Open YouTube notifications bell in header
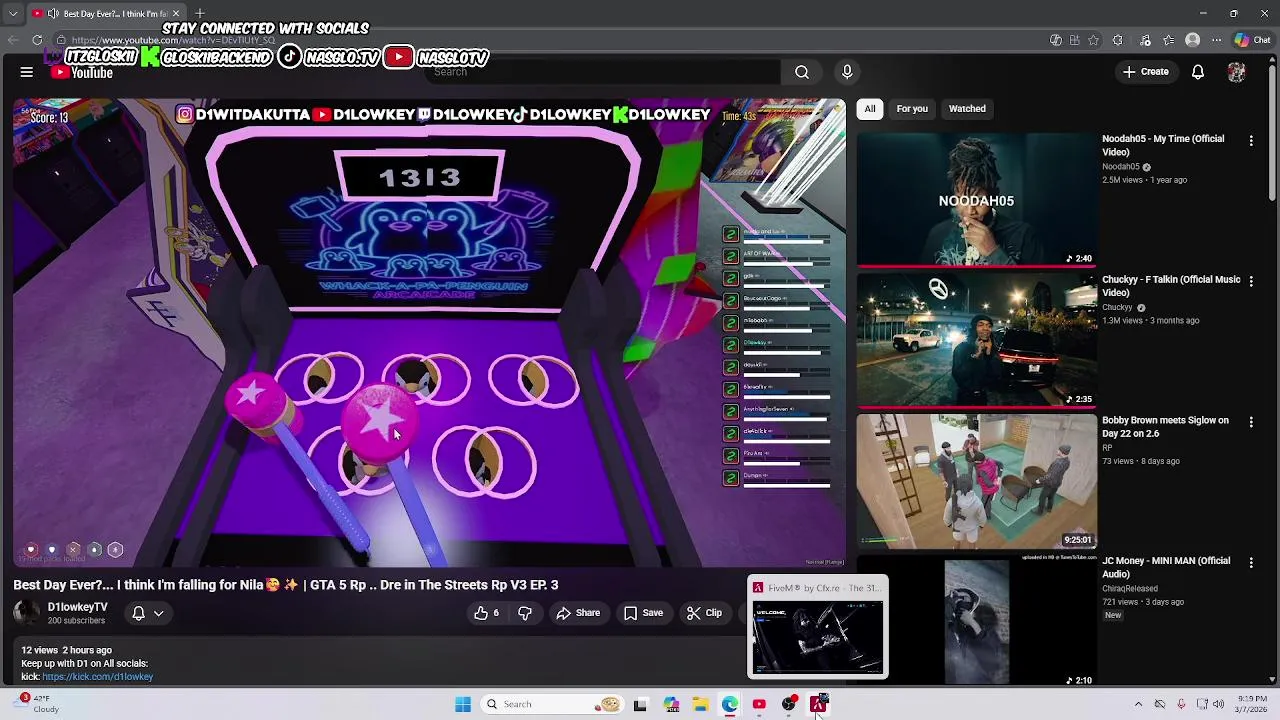Screen dimensions: 1280x720 pos(1198,72)
